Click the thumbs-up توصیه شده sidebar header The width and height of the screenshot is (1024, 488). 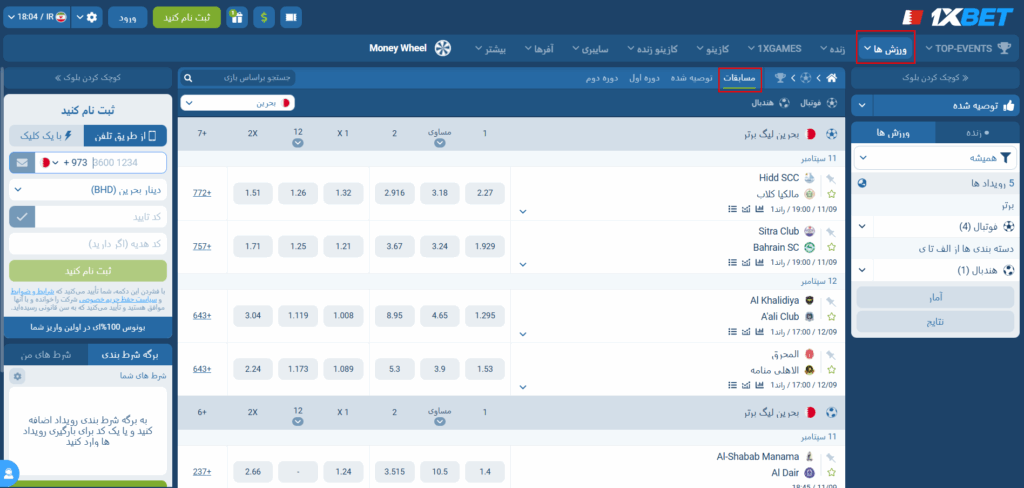tap(946, 105)
